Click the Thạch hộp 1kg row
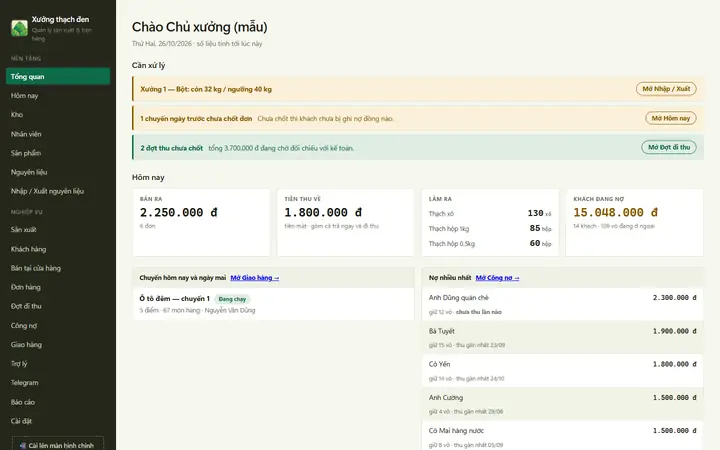Image resolution: width=720 pixels, height=450 pixels. (x=490, y=228)
